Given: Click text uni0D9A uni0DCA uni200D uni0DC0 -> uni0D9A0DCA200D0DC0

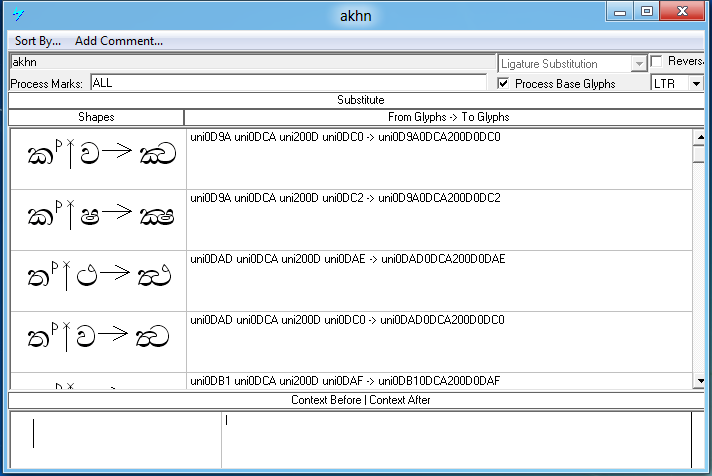Looking at the screenshot, I should pyautogui.click(x=345, y=137).
